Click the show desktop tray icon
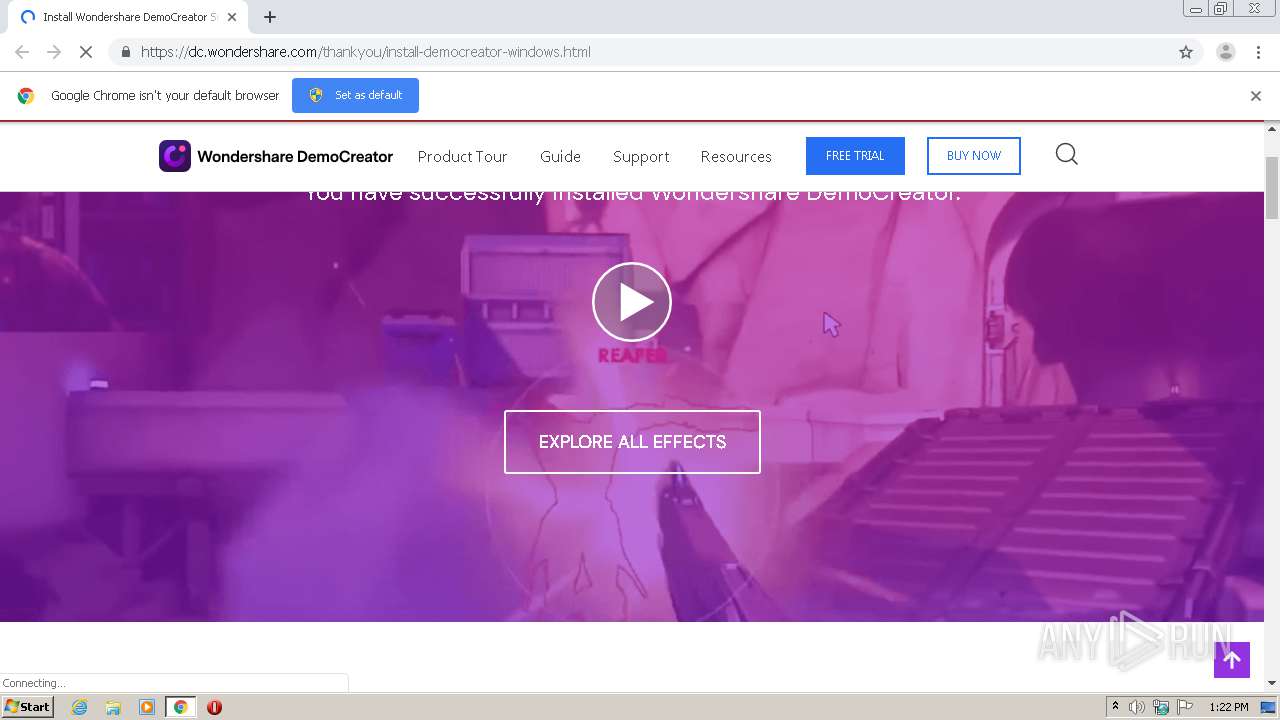1280x720 pixels. tap(1269, 707)
